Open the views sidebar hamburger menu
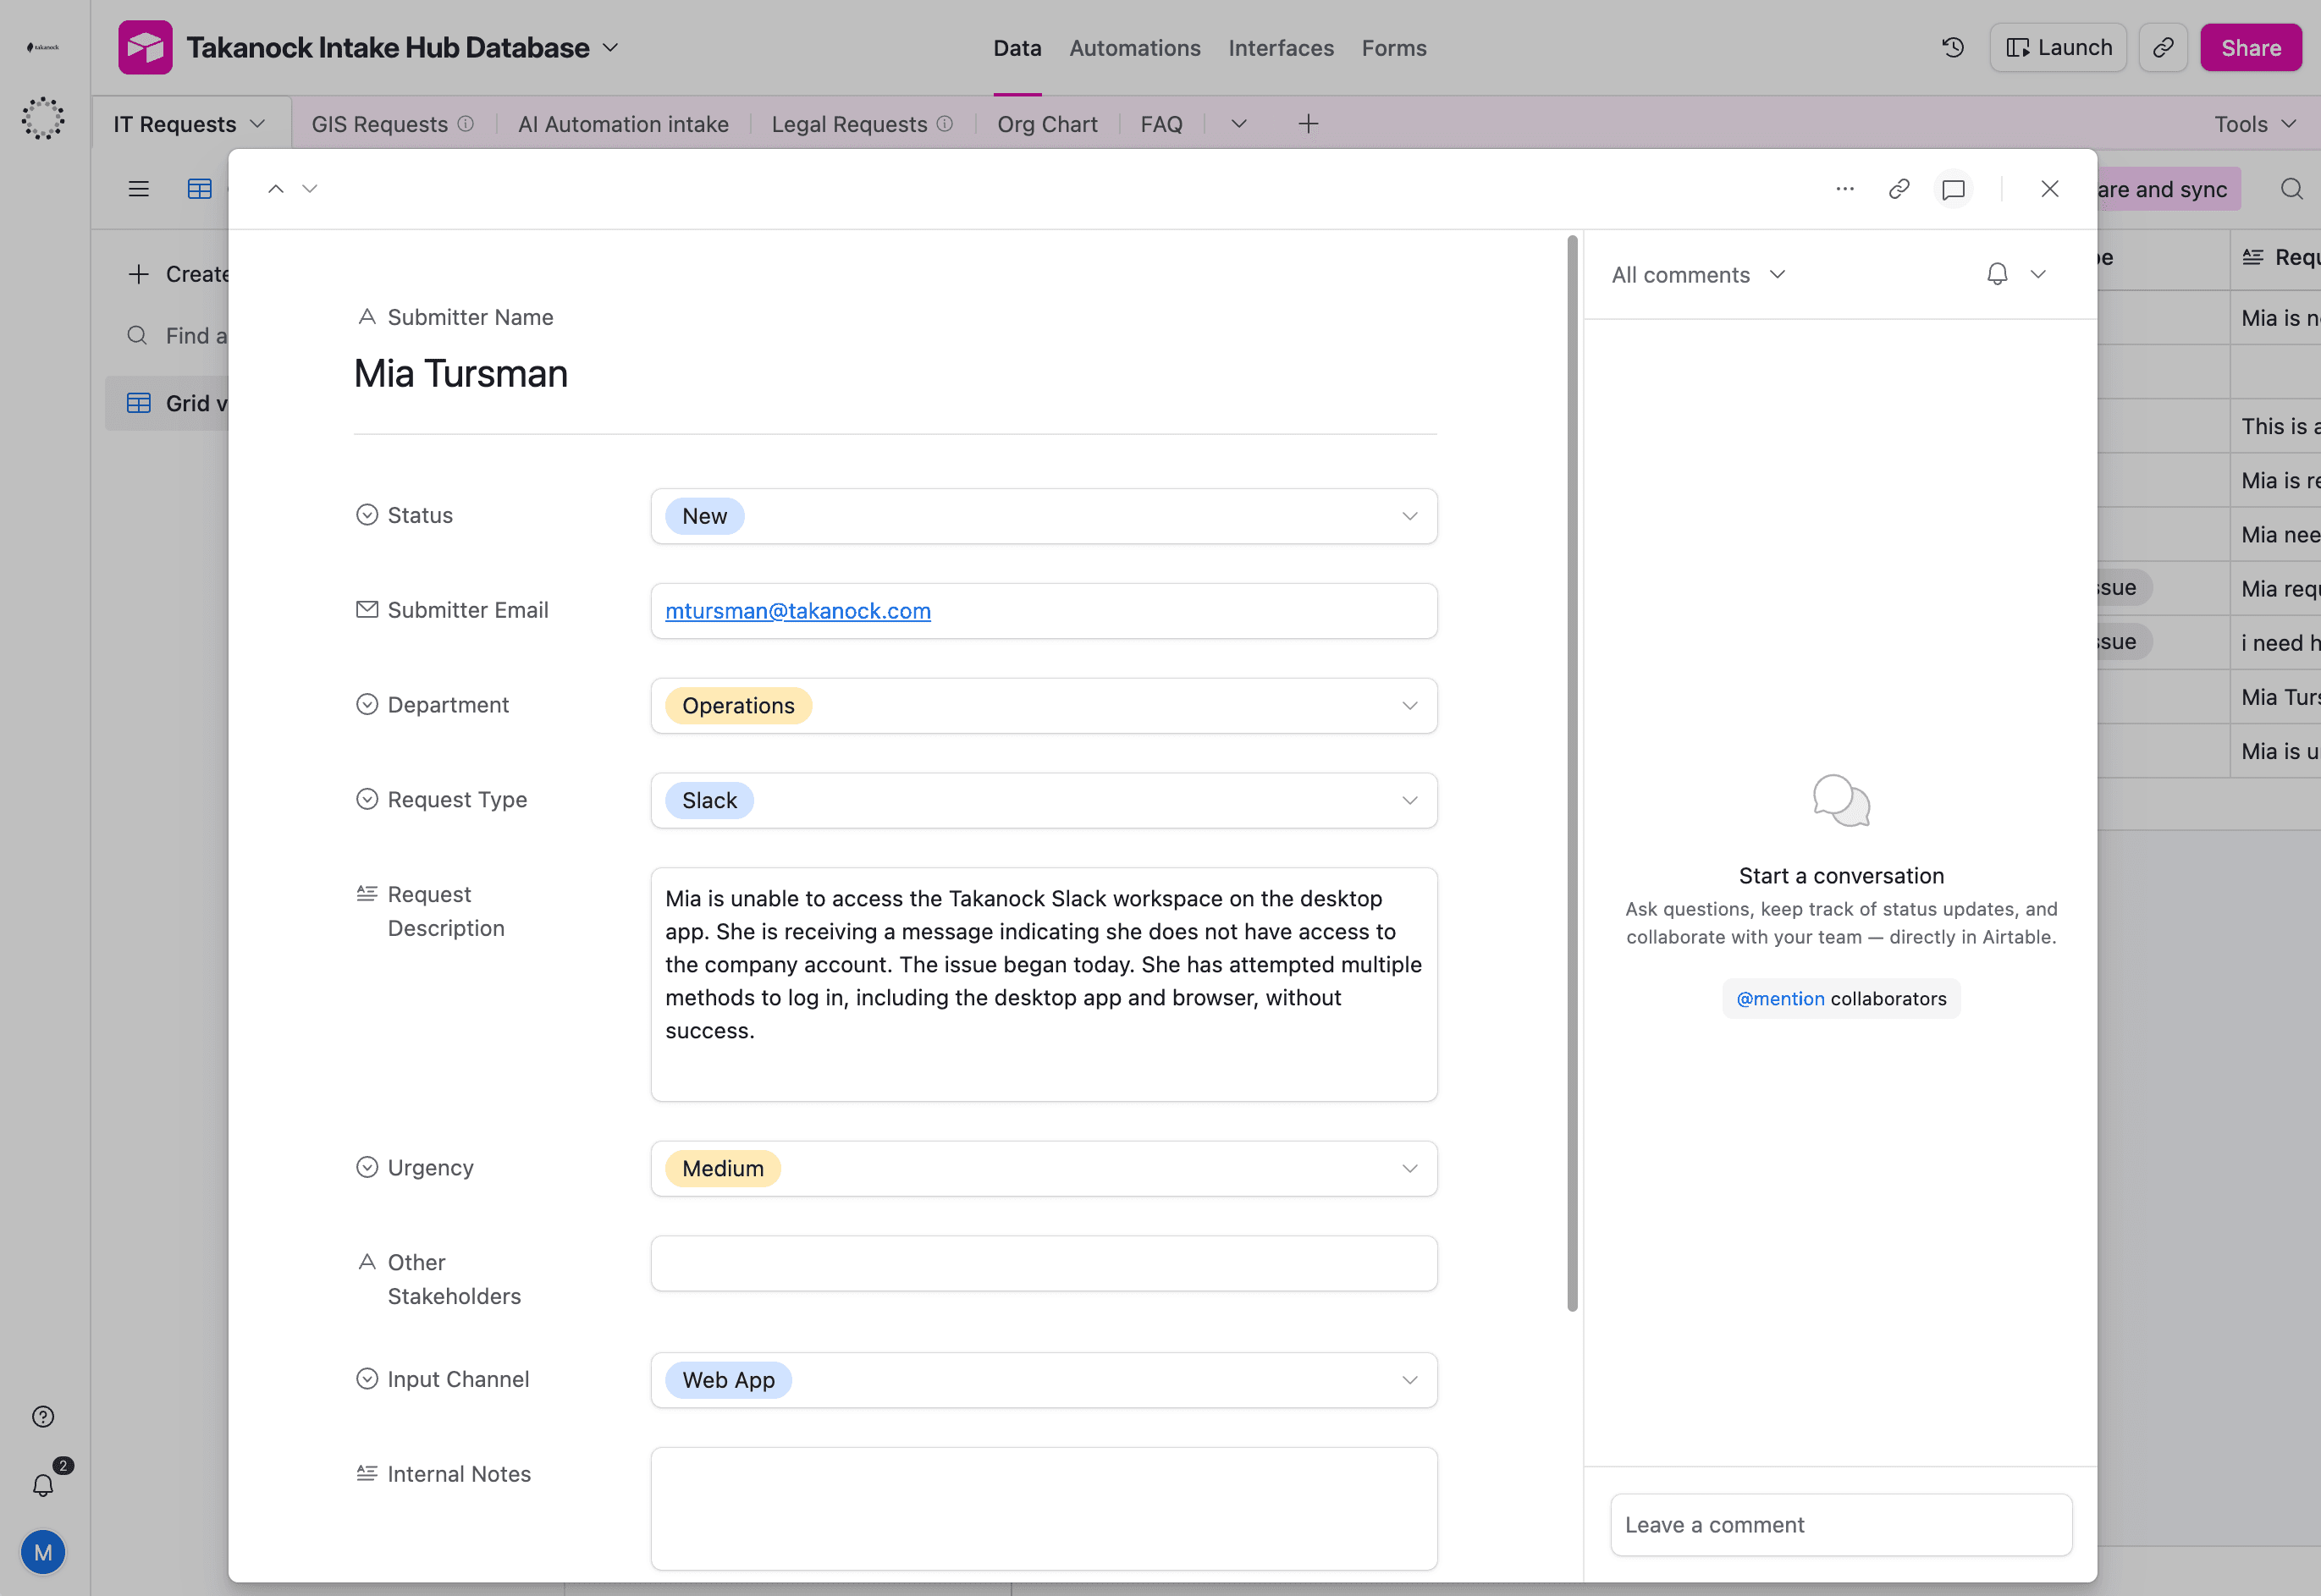 tap(139, 189)
